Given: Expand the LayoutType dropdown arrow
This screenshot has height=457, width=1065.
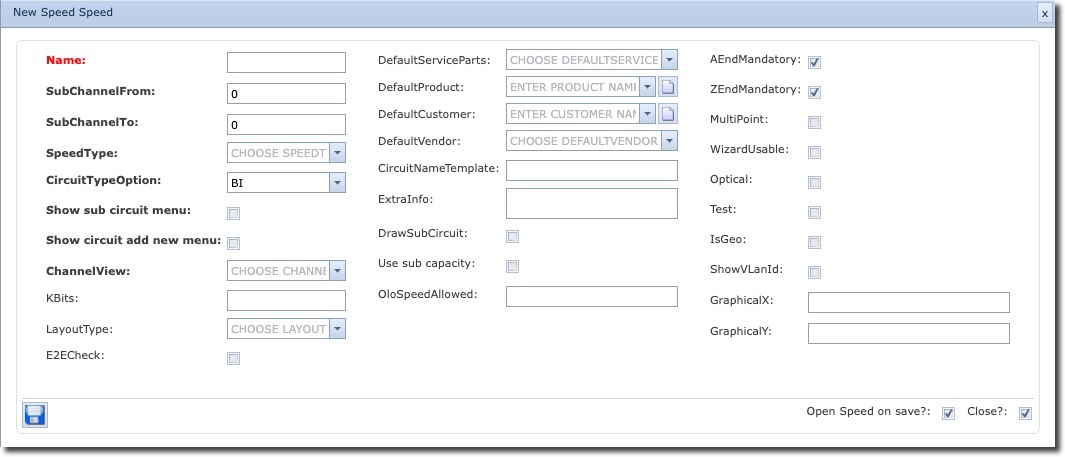Looking at the screenshot, I should pos(337,329).
